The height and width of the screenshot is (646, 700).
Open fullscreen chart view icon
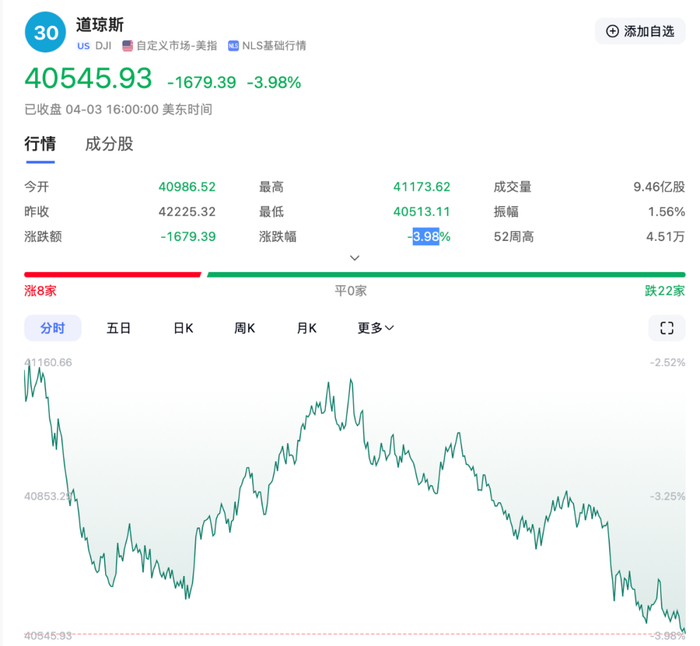[x=667, y=328]
